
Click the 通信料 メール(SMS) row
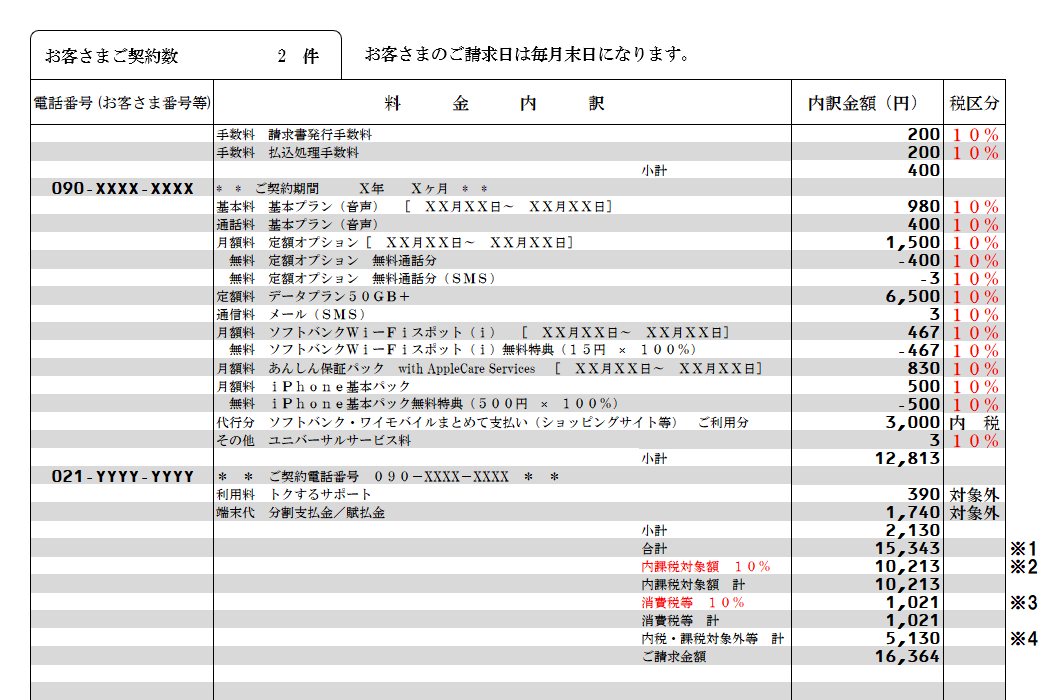click(291, 314)
